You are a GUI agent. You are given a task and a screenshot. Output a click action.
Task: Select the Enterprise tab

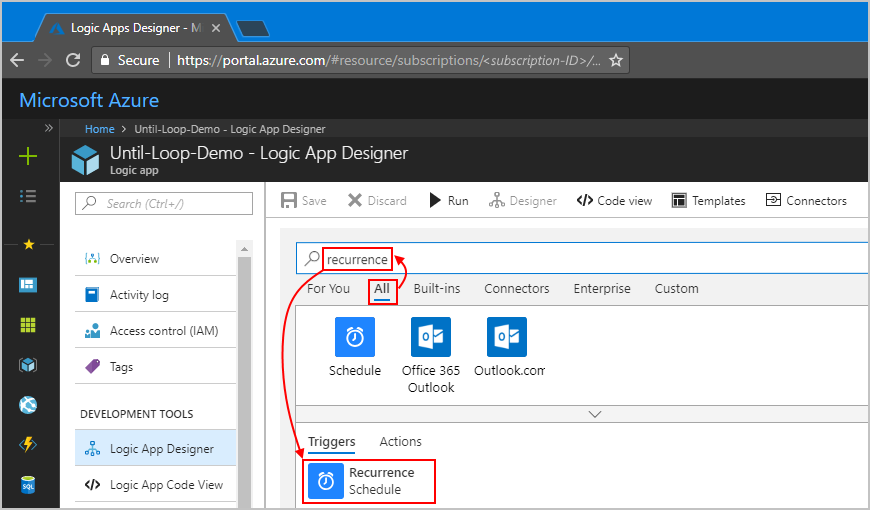coord(601,289)
